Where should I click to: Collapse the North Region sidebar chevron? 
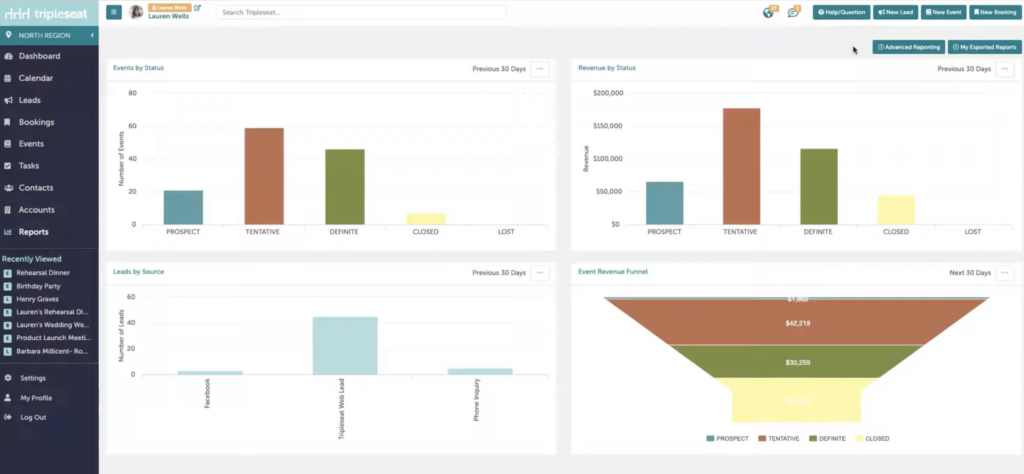click(x=92, y=35)
